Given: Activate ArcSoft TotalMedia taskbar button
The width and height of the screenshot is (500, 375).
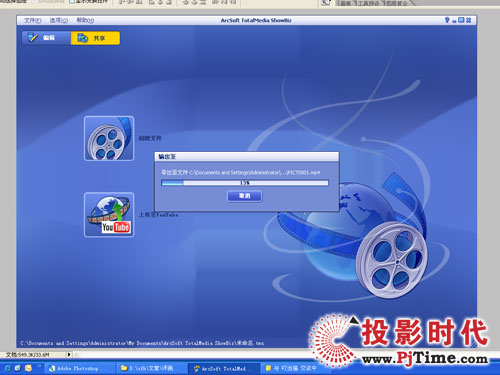Looking at the screenshot, I should pyautogui.click(x=223, y=368).
